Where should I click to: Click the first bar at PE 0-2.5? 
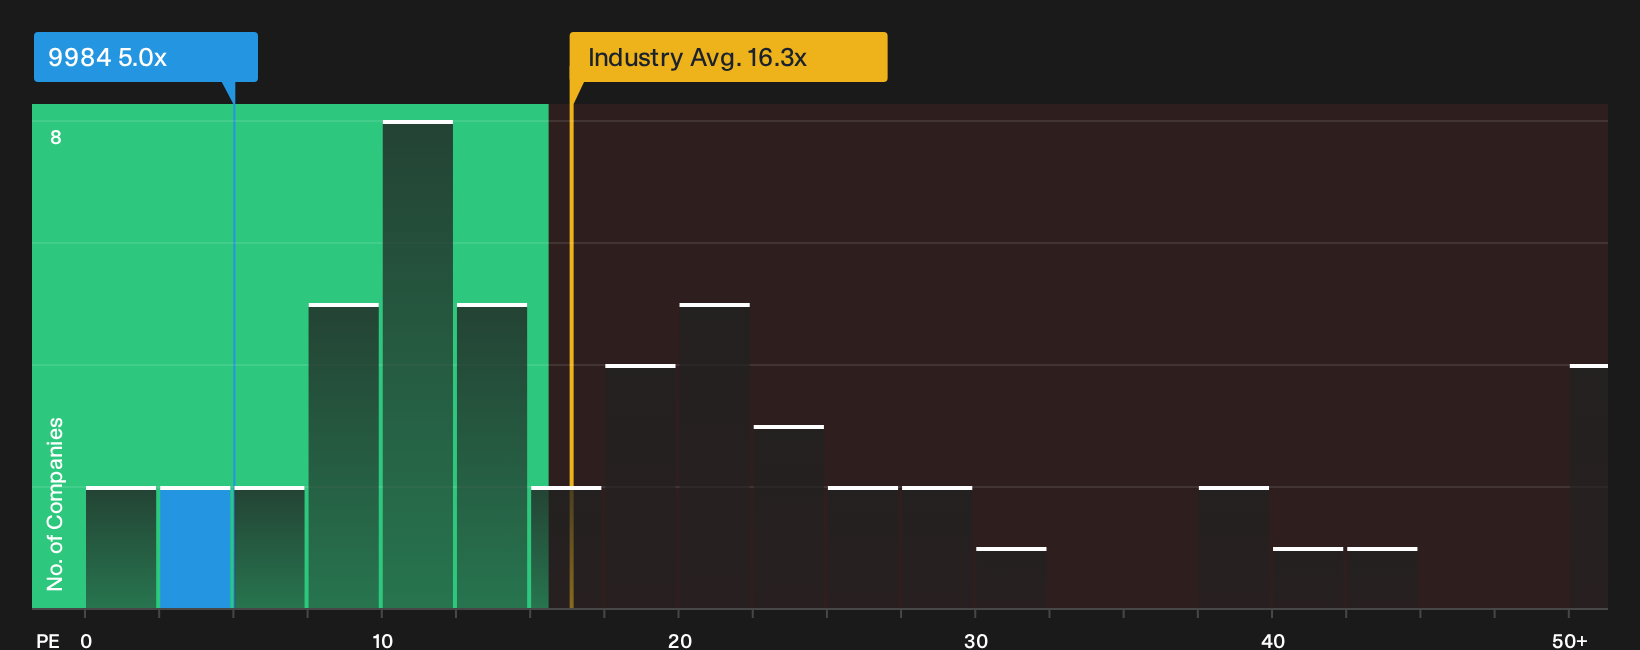pos(121,548)
